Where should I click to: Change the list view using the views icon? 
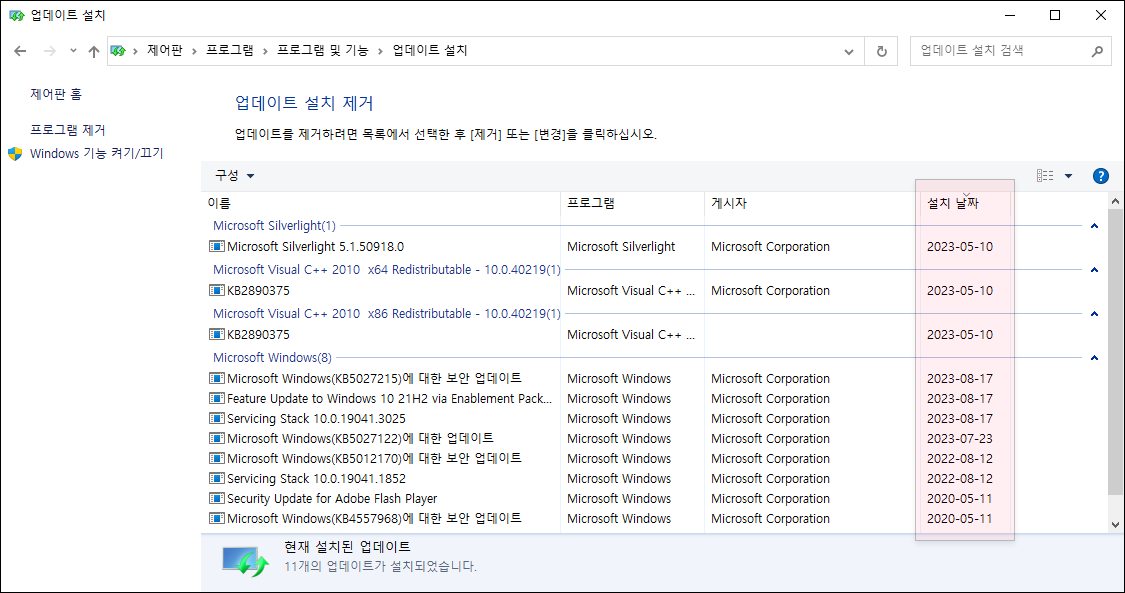(1047, 175)
